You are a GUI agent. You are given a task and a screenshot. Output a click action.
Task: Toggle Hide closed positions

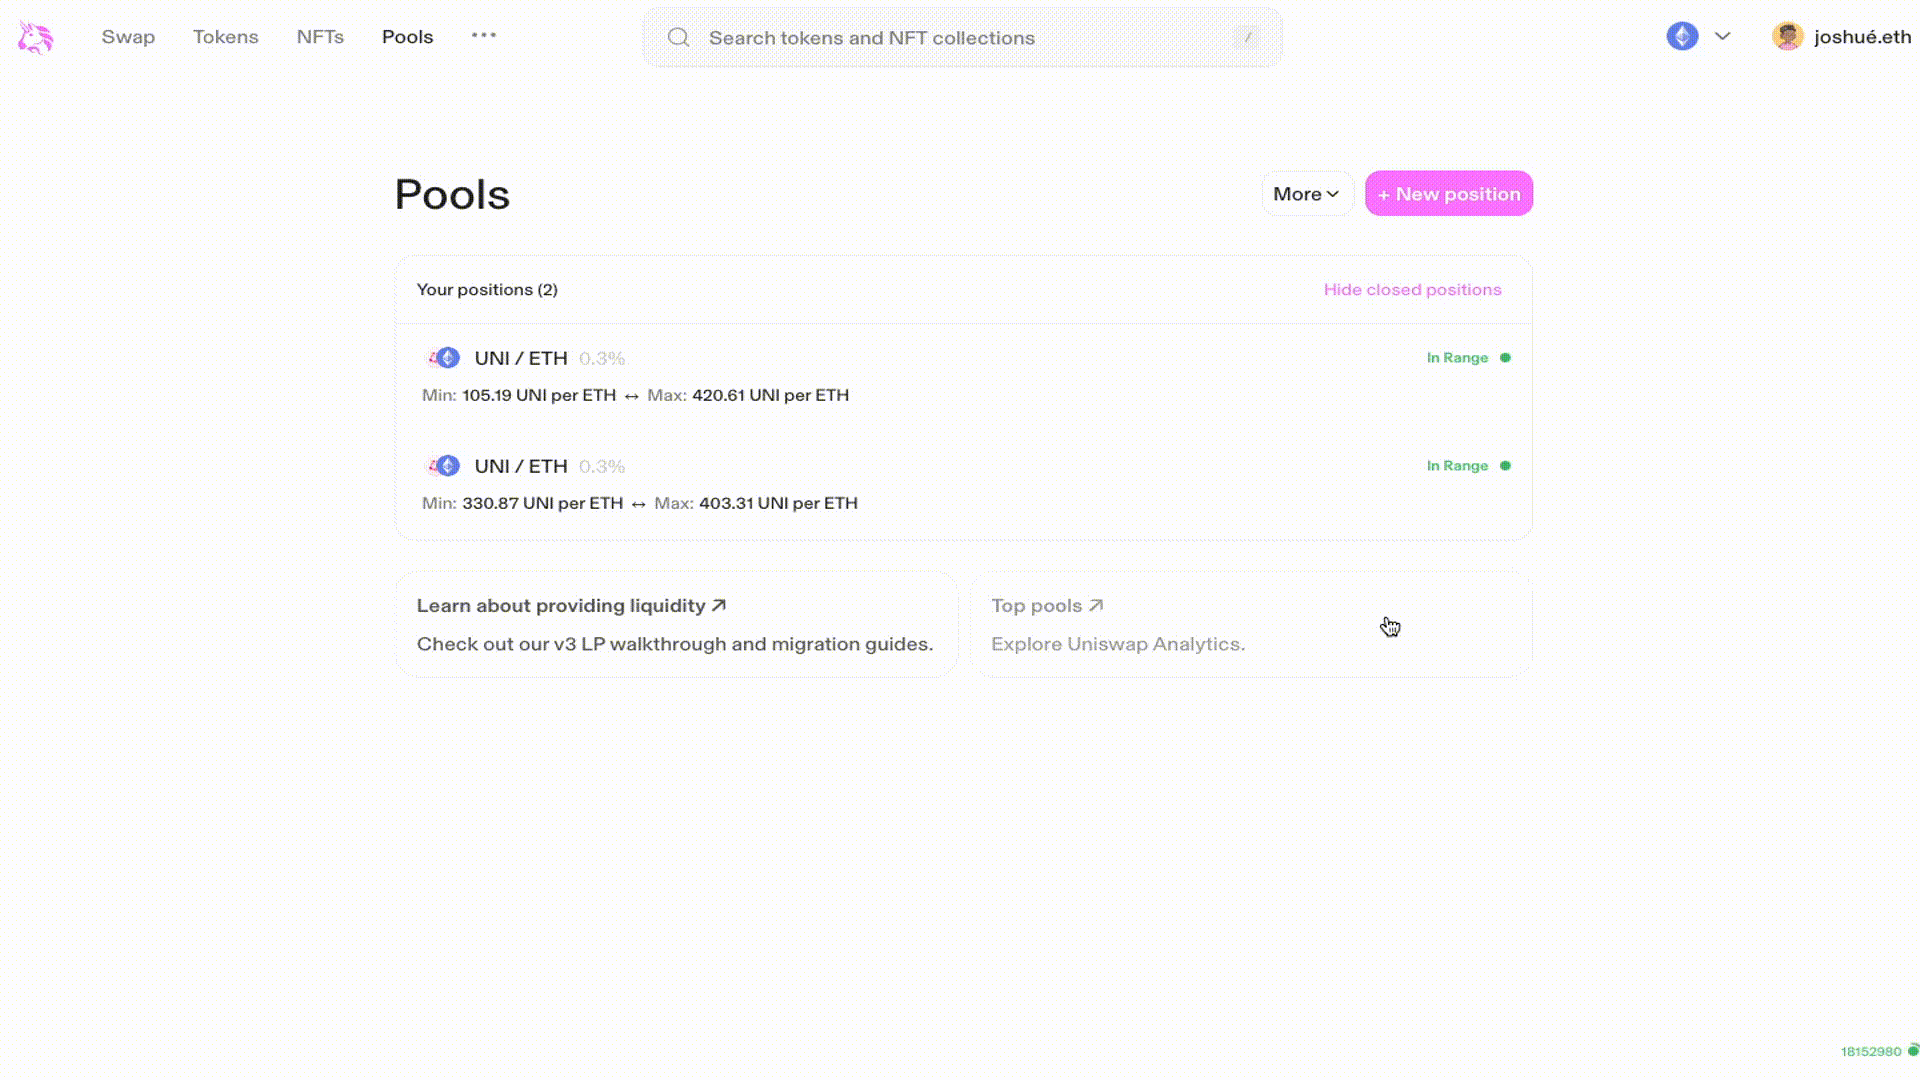pos(1412,290)
